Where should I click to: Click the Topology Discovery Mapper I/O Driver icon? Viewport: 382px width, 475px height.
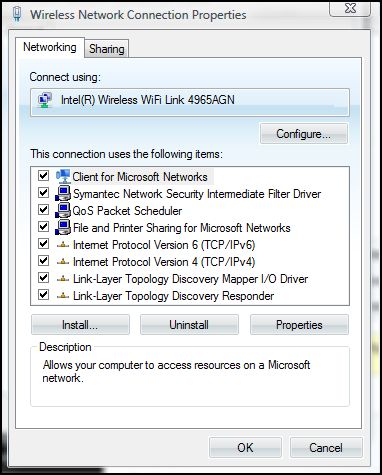[x=63, y=279]
